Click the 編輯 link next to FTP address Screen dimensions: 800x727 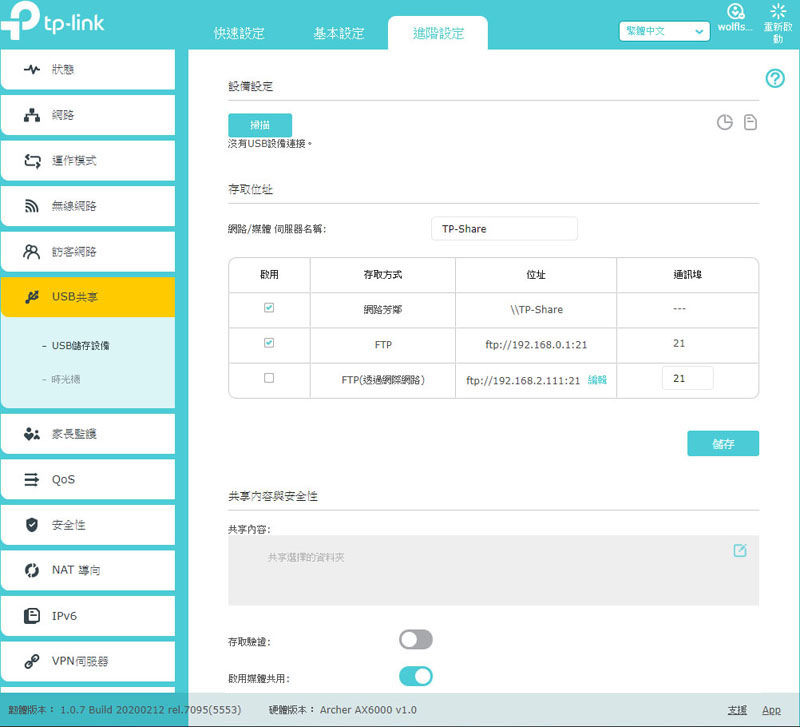[x=597, y=380]
